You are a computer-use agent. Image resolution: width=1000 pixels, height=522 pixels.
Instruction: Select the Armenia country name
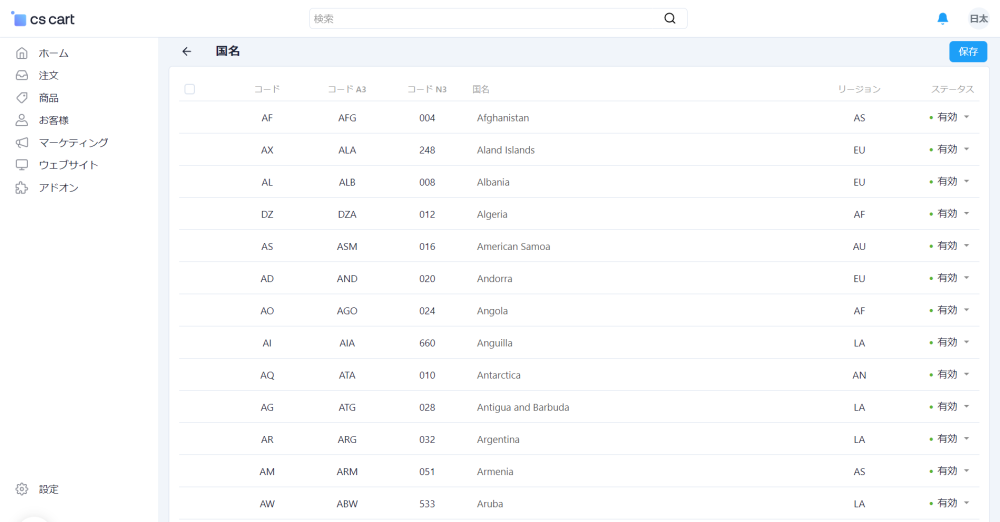(495, 472)
